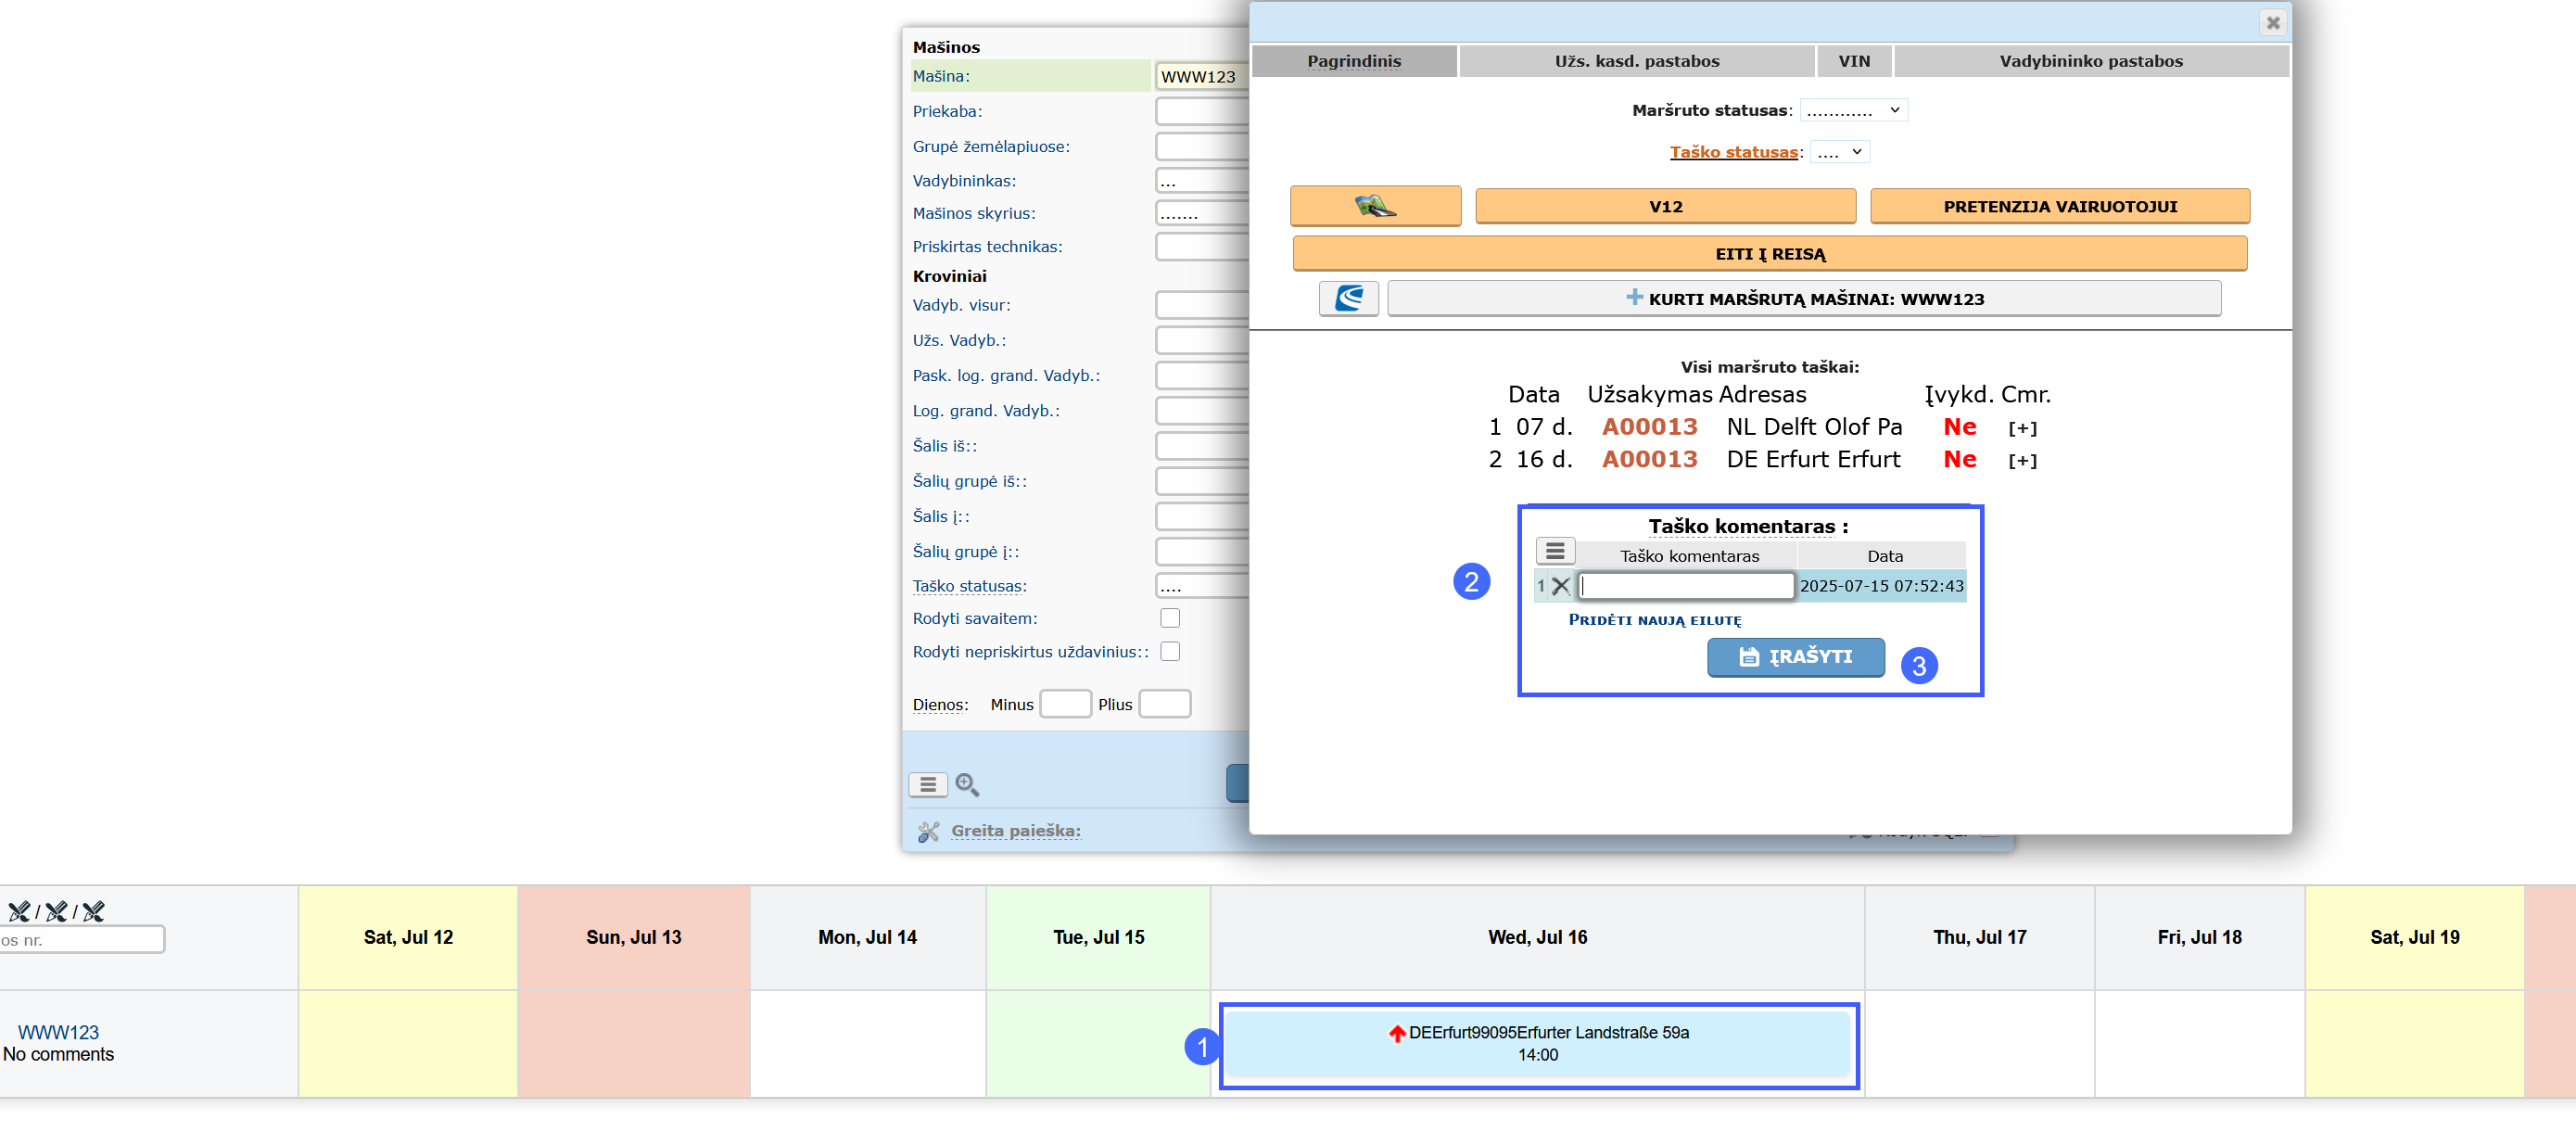Screen dimensions: 2576x1132
Task: Open the Vadybininkas dropdown in filter panel
Action: click(1202, 181)
